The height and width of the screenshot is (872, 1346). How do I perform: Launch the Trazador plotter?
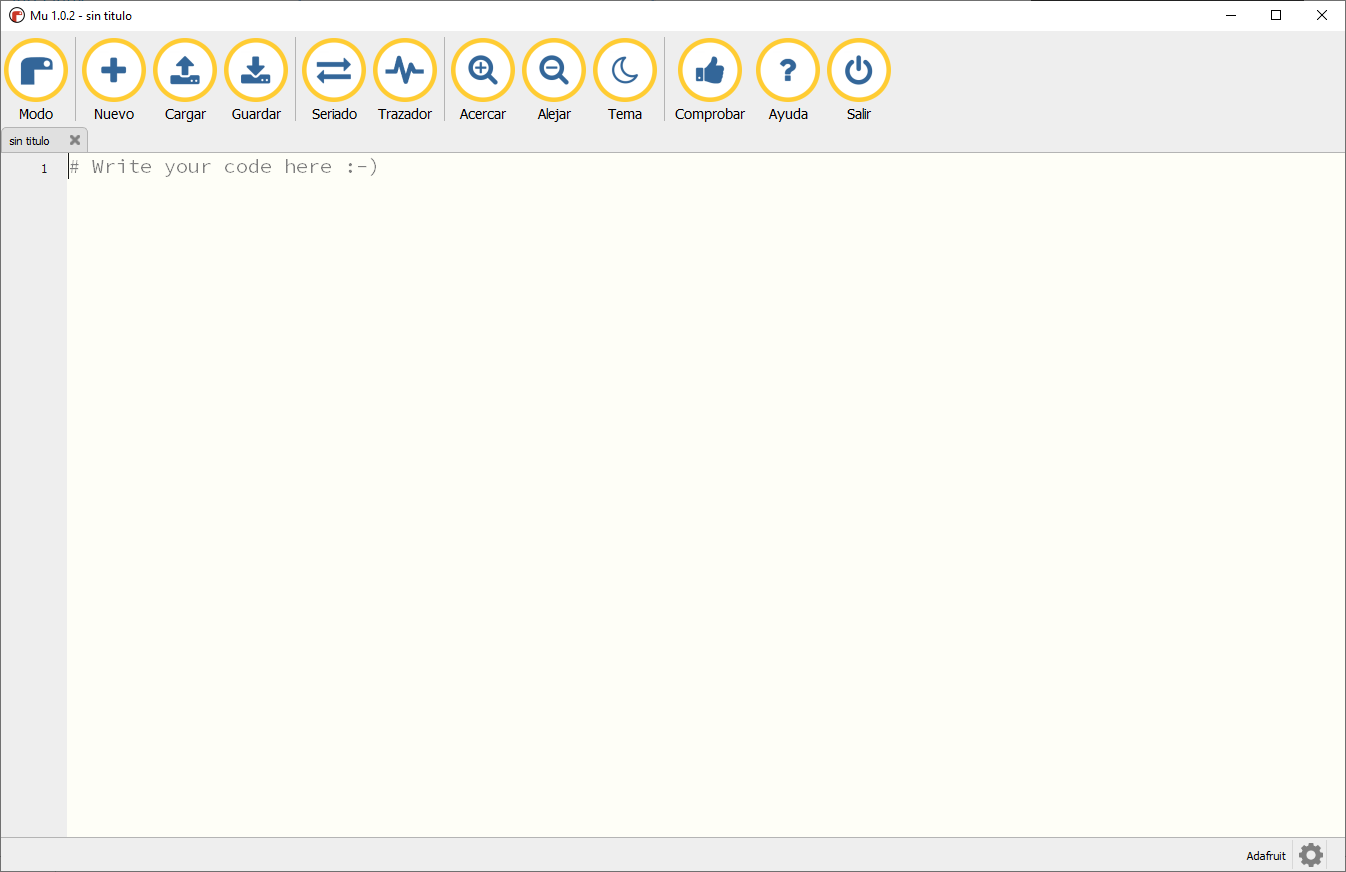(x=405, y=80)
